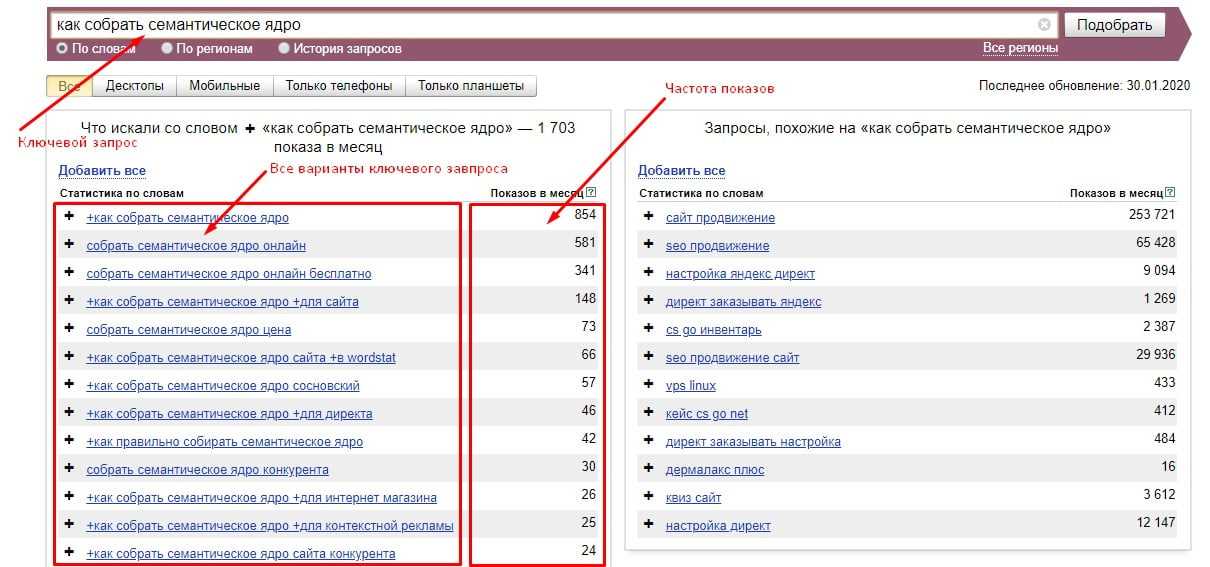Open the "Все регионы" region selector

coord(1020,48)
